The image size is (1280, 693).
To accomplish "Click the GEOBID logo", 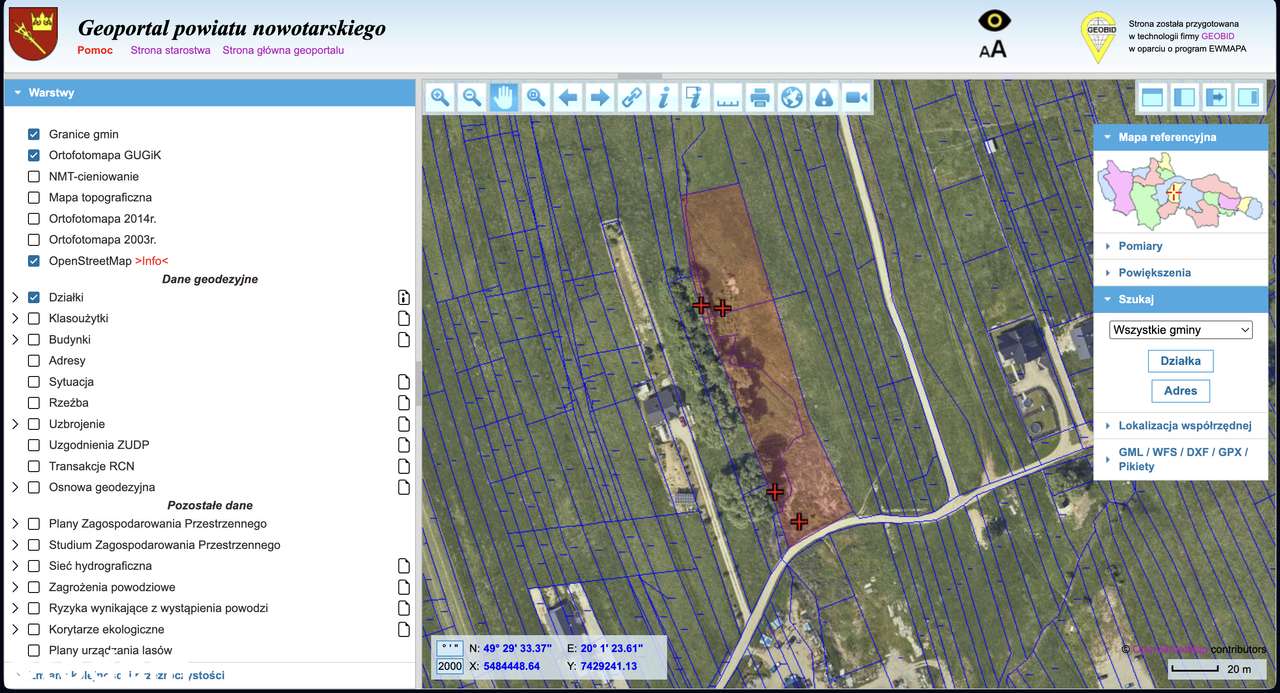I will 1099,37.
